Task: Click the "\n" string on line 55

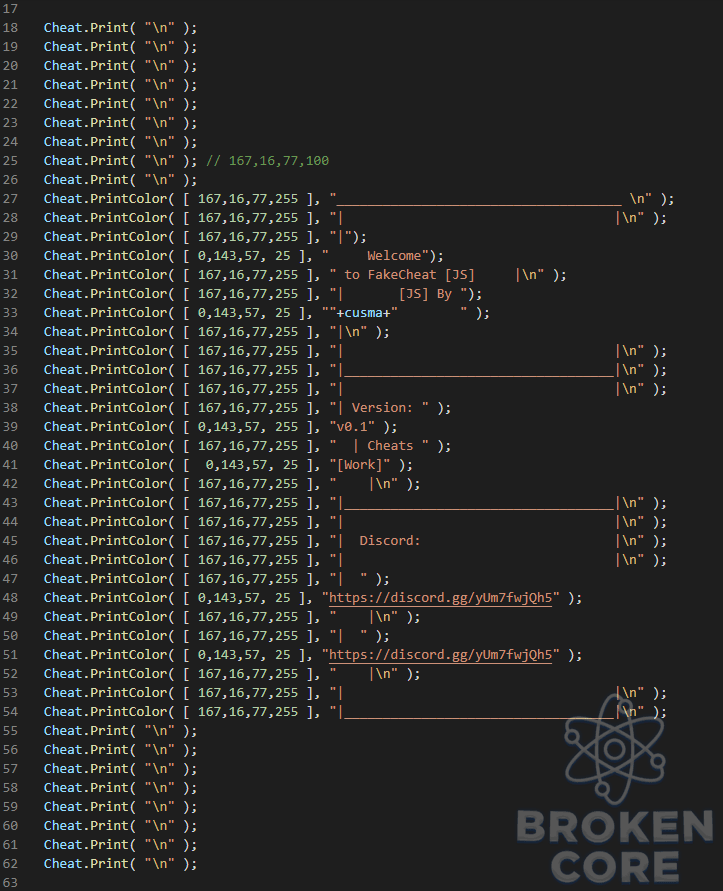Action: point(160,731)
